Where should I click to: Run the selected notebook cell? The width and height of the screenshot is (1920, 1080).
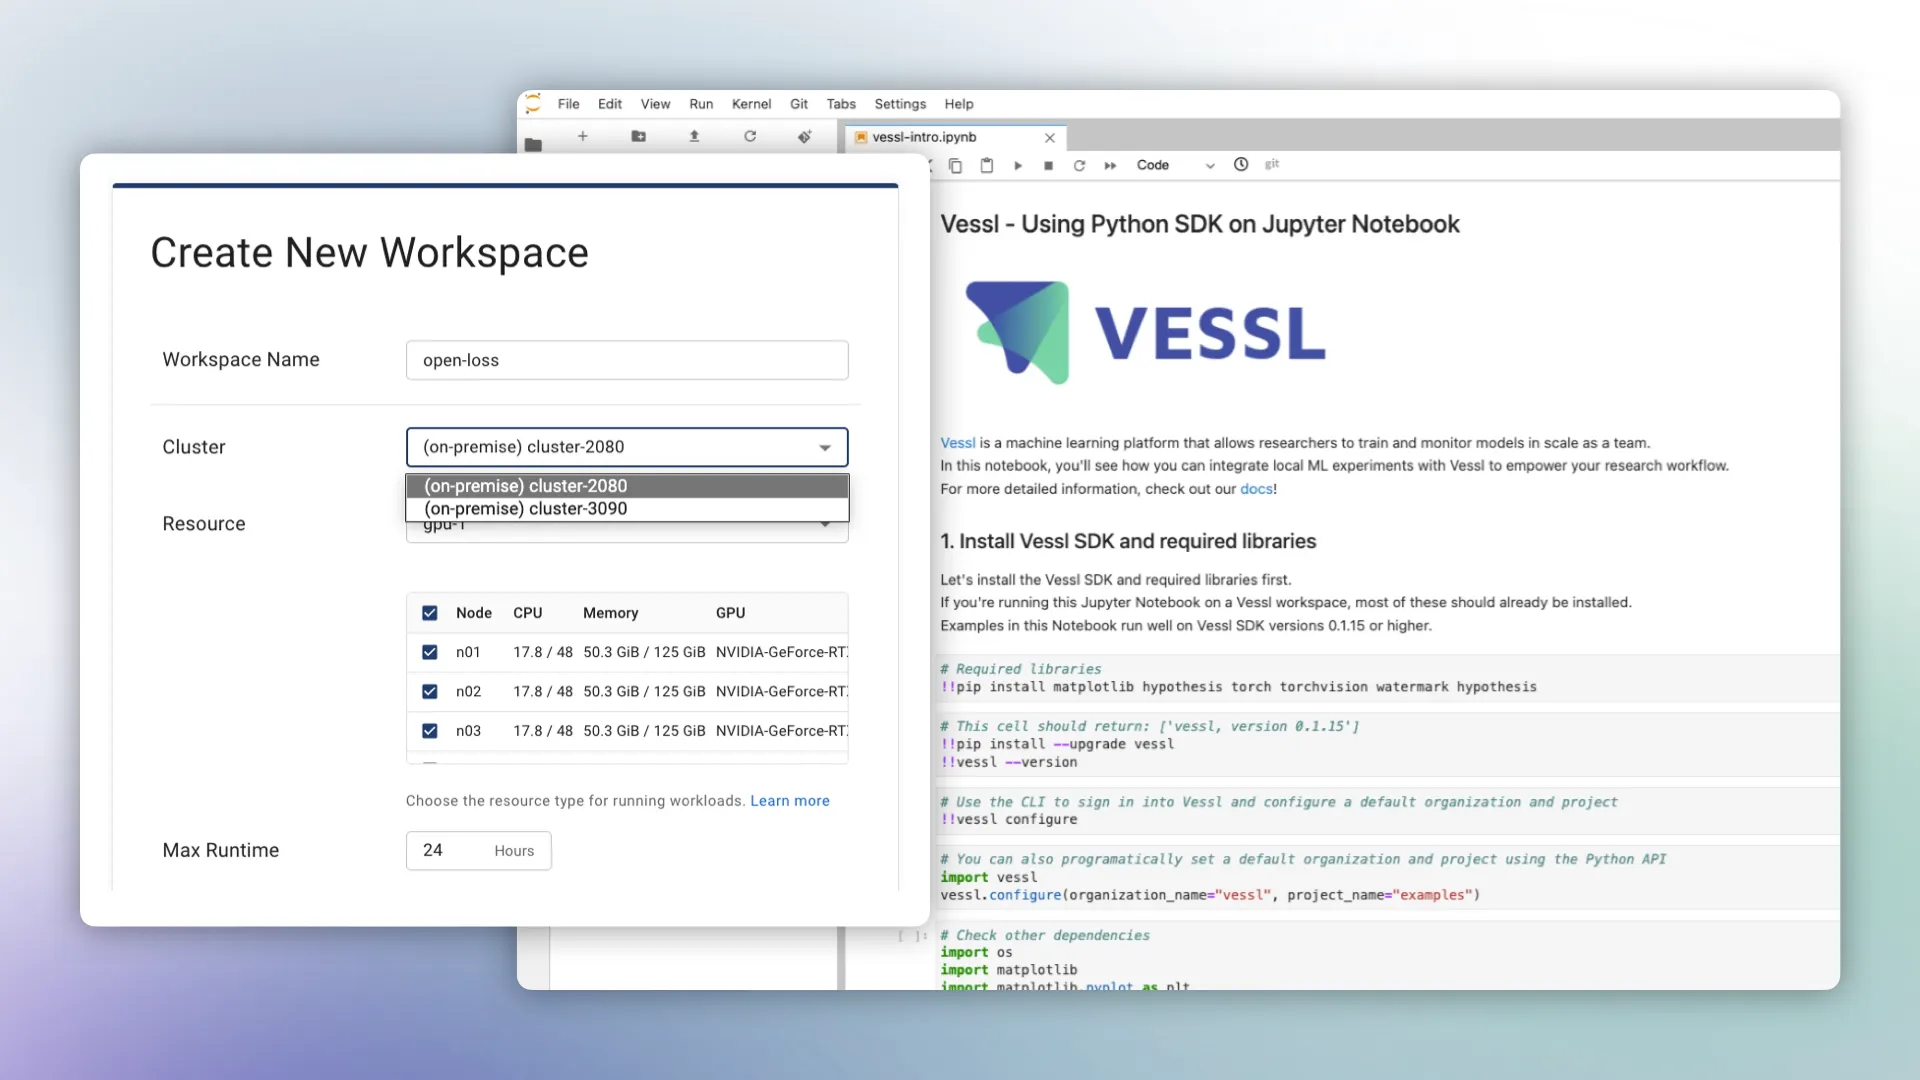point(1018,165)
